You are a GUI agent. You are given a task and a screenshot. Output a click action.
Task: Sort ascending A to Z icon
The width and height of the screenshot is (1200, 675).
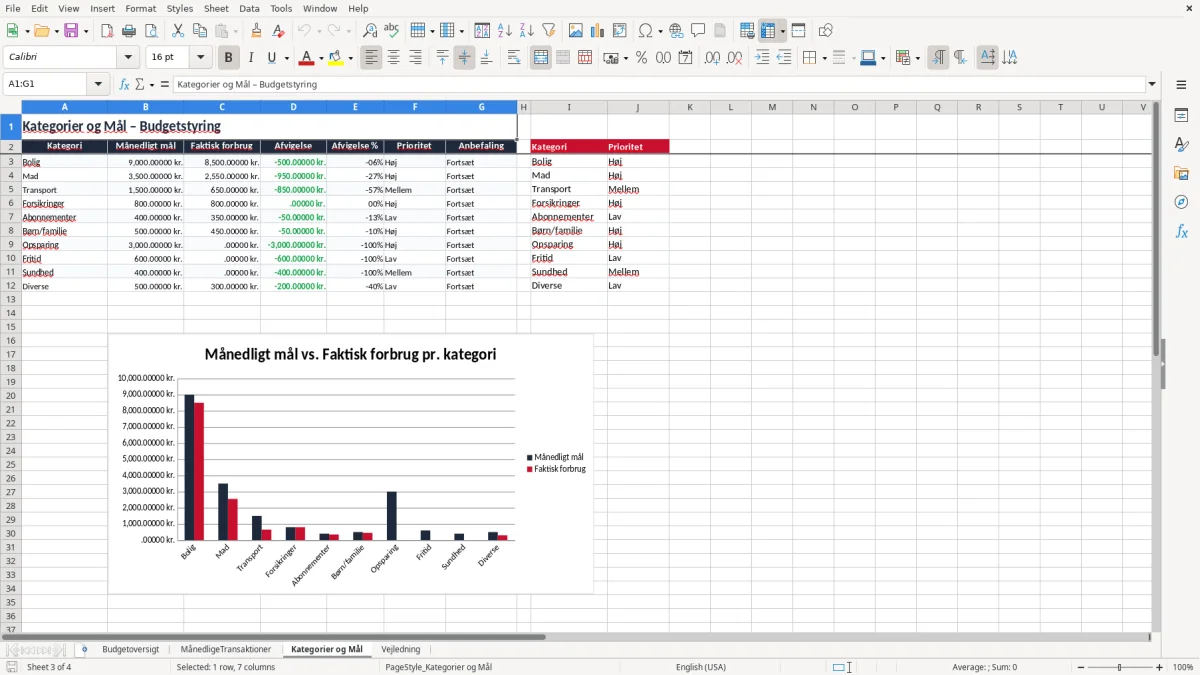click(x=505, y=31)
